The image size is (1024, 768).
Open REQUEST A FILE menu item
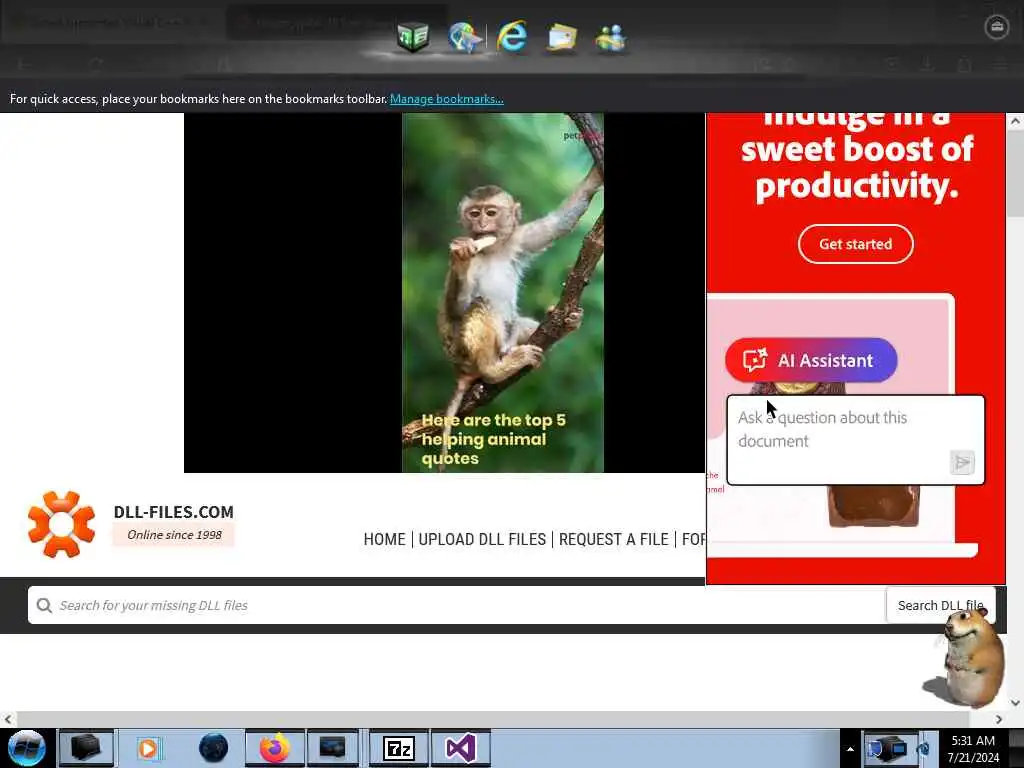[613, 539]
